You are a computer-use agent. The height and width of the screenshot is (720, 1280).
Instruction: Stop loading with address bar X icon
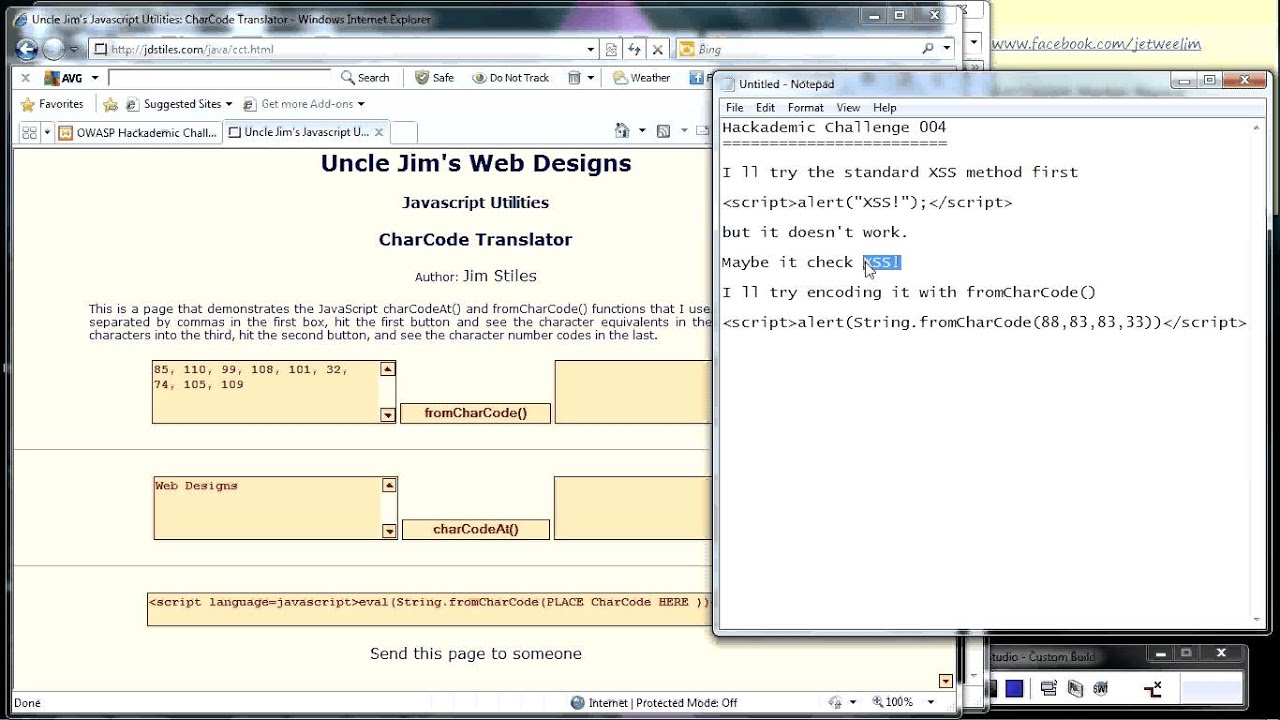click(x=657, y=49)
